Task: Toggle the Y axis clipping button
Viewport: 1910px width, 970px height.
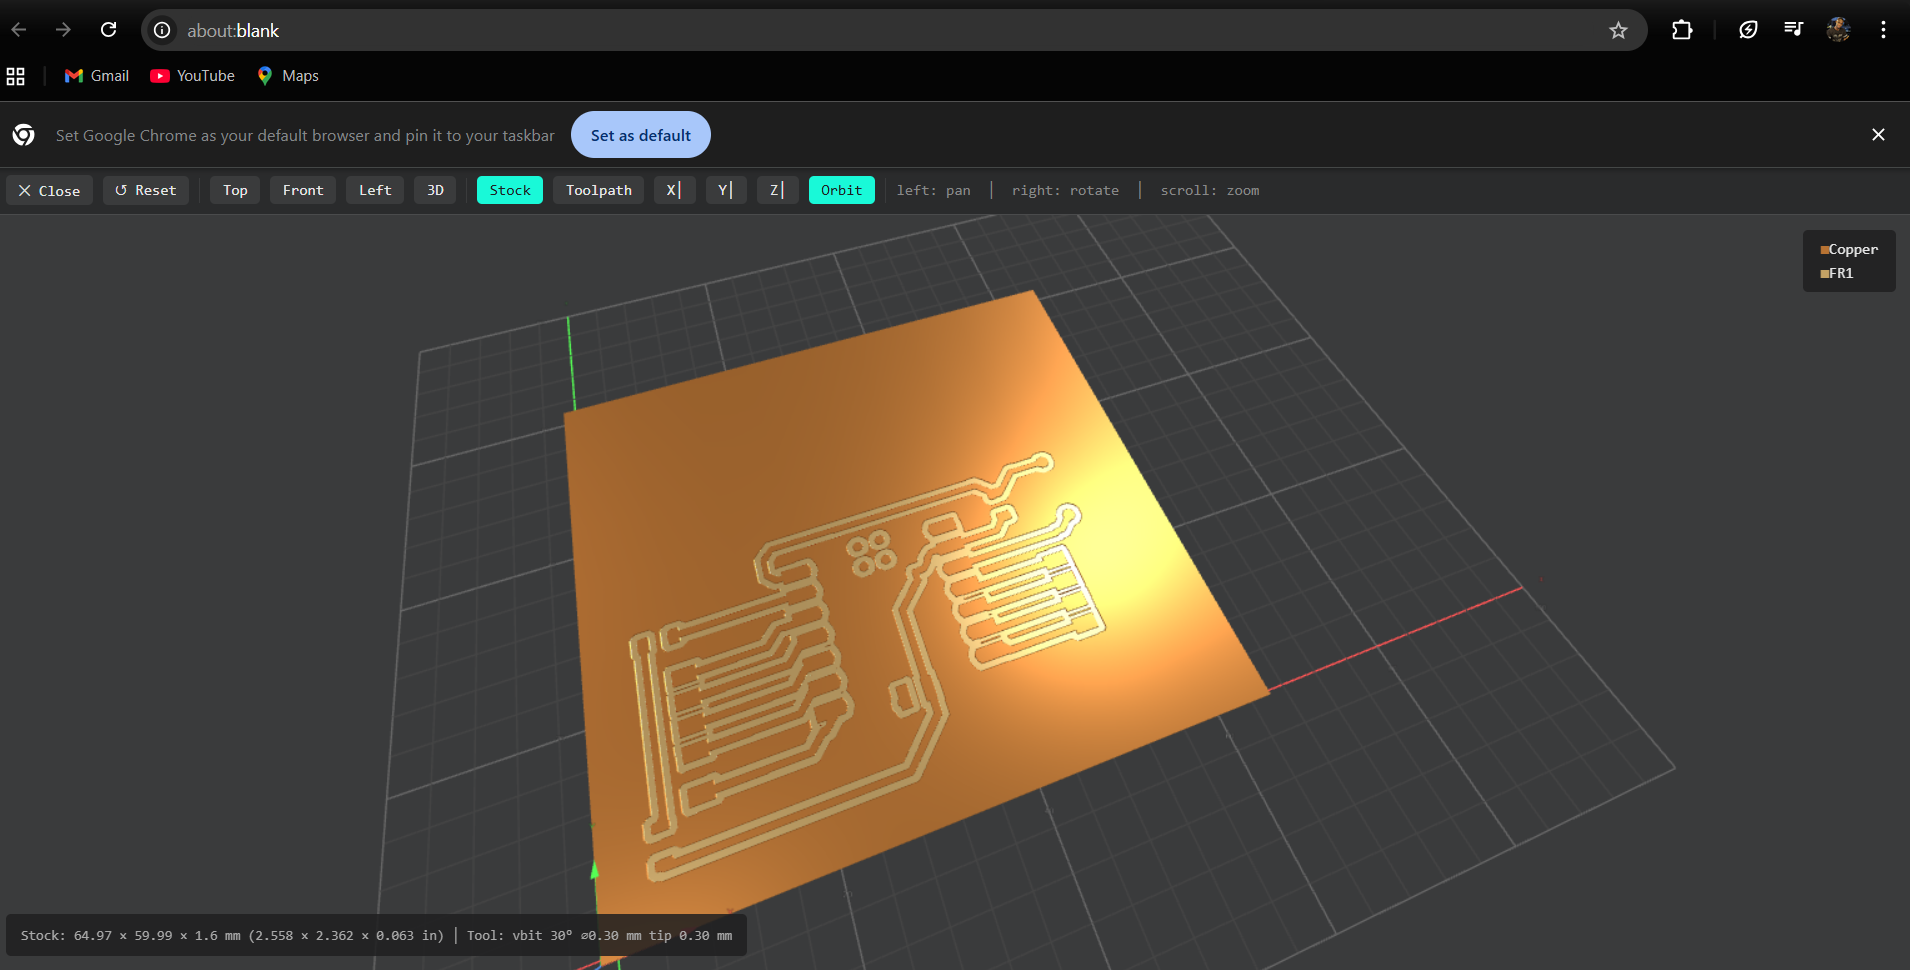Action: point(726,190)
